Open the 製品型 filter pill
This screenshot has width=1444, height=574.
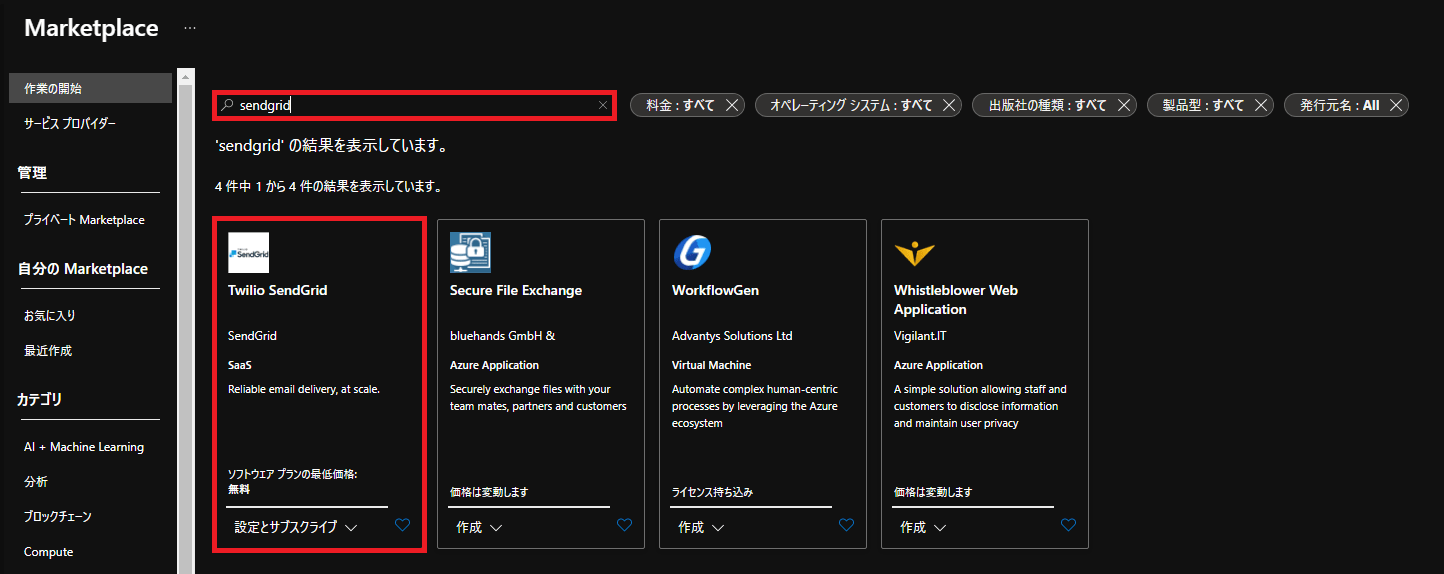1203,105
